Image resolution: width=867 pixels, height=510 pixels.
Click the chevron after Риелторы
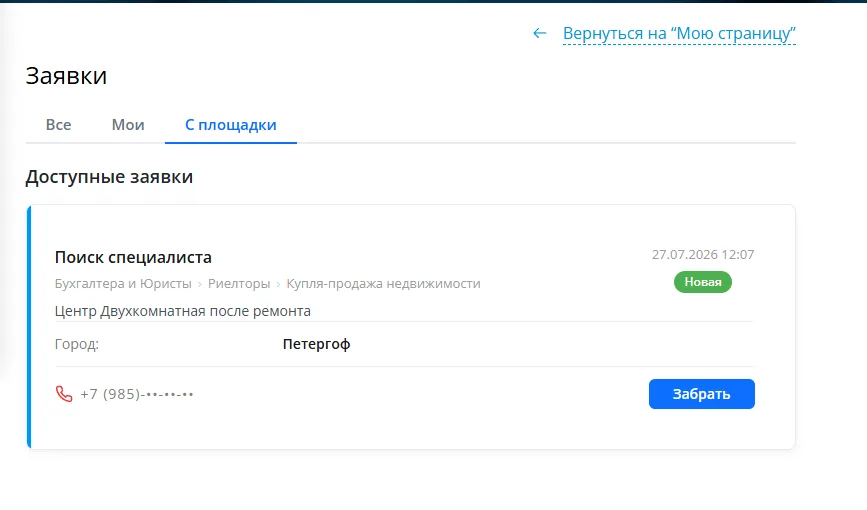pos(278,284)
